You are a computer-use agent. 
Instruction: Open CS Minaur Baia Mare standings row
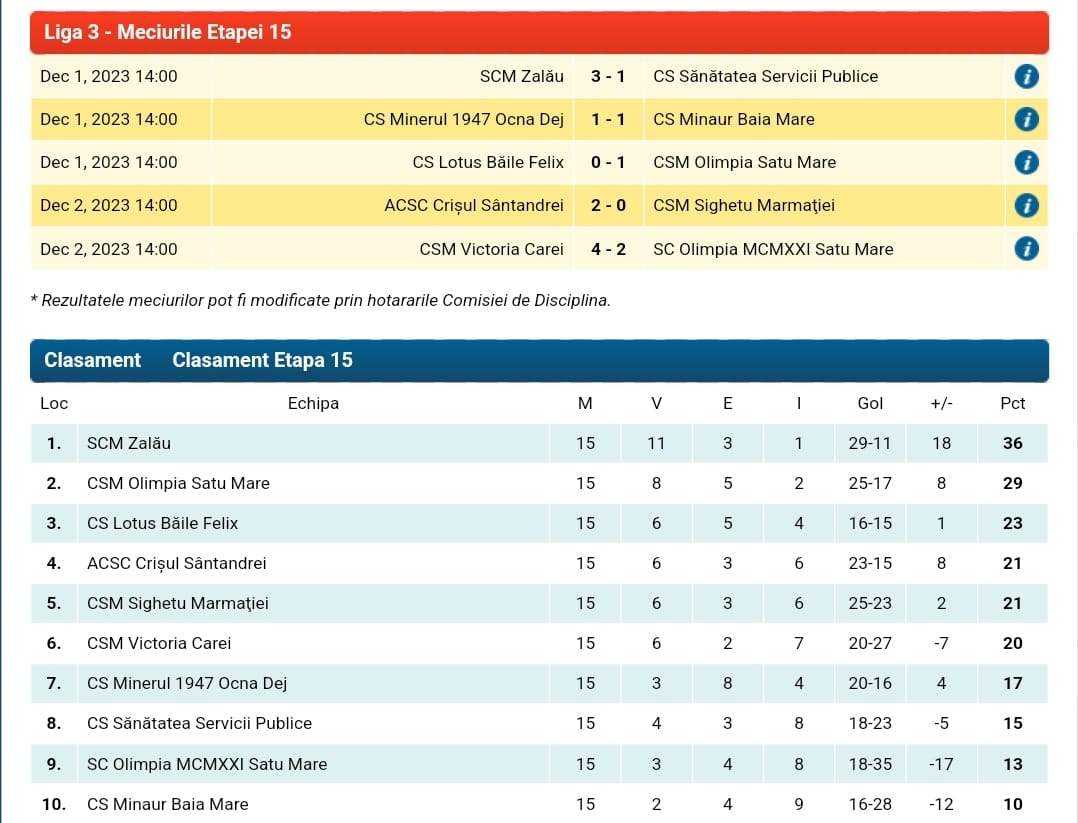pyautogui.click(x=167, y=804)
